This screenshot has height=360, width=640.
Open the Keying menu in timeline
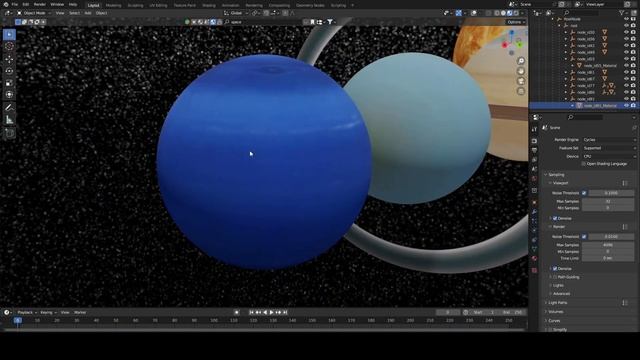[x=48, y=312]
